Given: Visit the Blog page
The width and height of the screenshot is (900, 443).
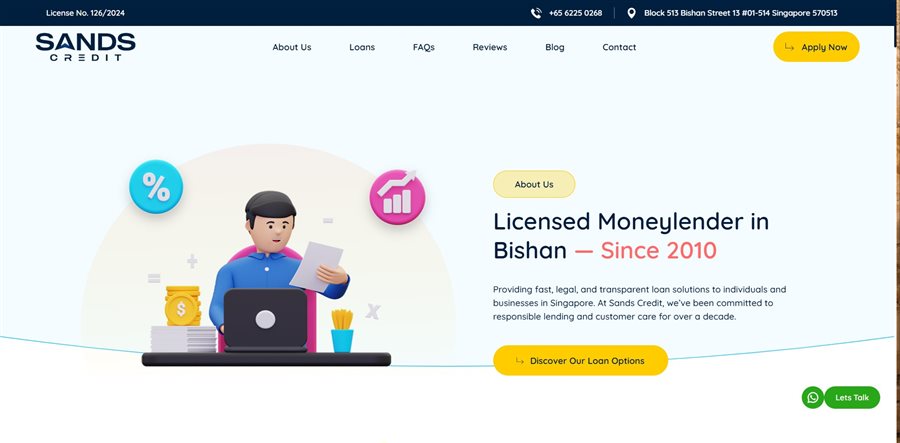Looking at the screenshot, I should point(555,47).
